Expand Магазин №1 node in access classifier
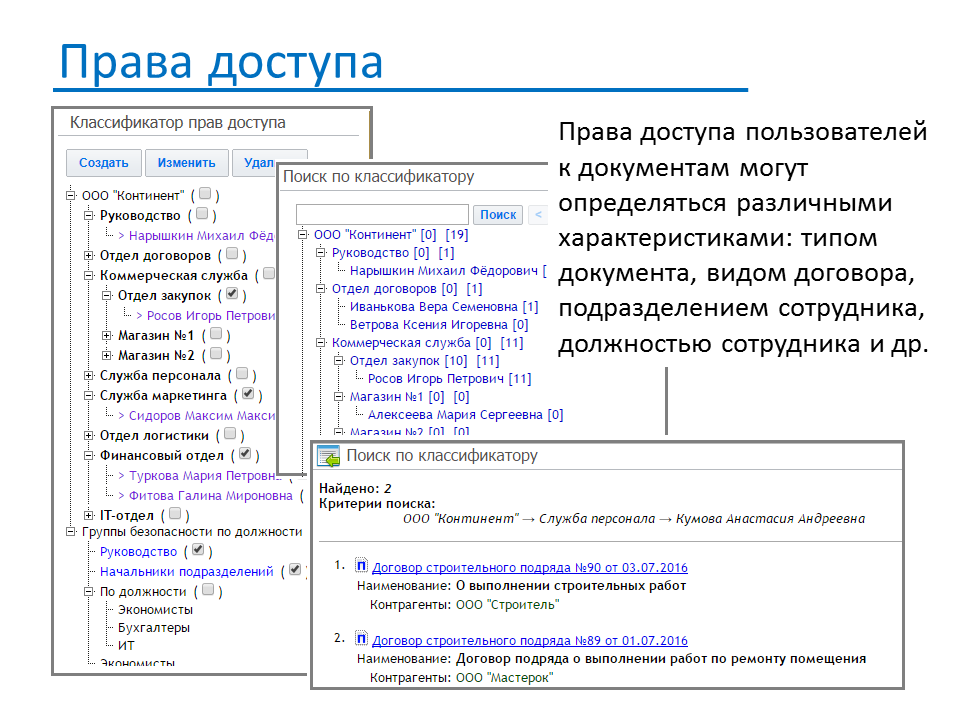Image resolution: width=960 pixels, height=720 pixels. coord(107,336)
